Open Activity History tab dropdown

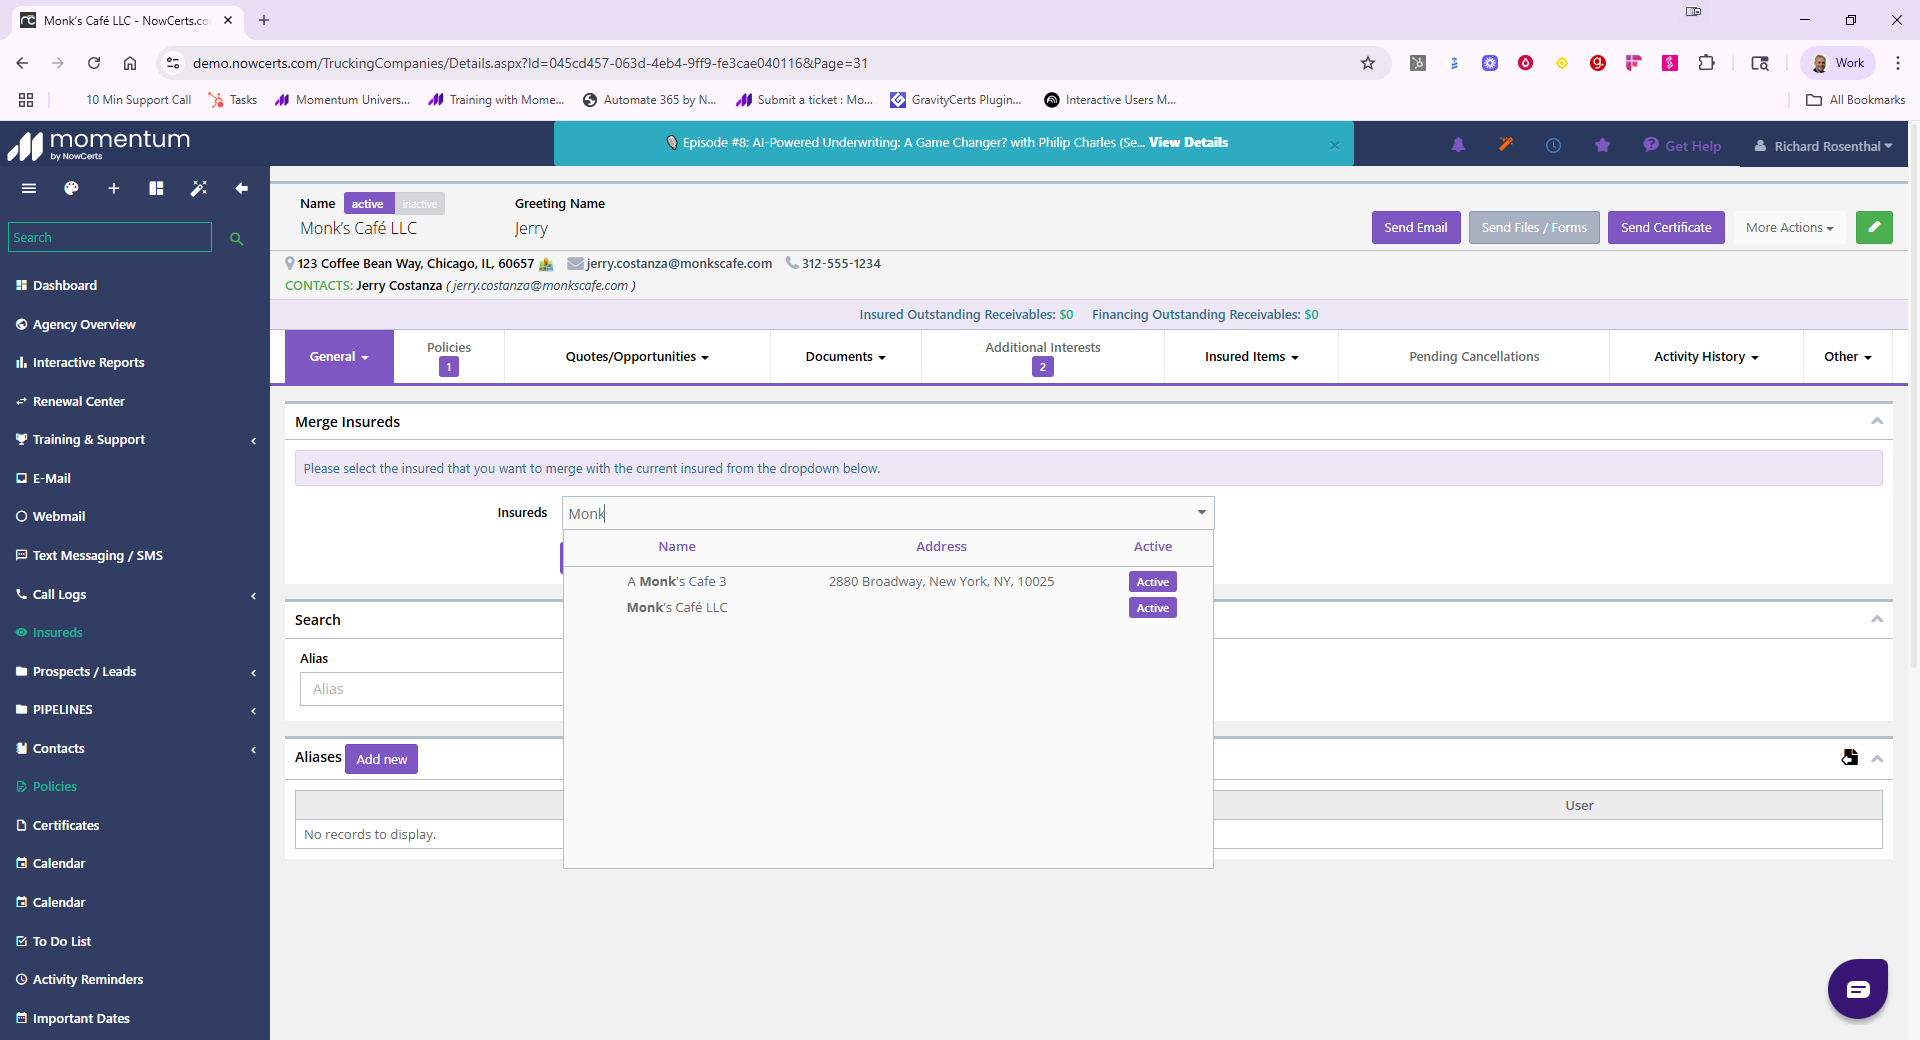point(1706,357)
